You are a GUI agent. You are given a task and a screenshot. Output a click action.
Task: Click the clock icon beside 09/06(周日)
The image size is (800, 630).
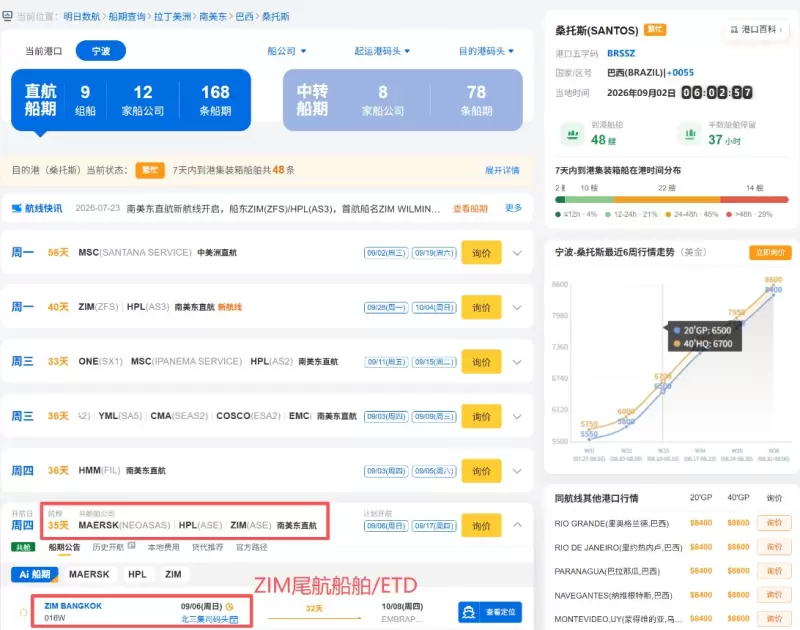pyautogui.click(x=230, y=607)
